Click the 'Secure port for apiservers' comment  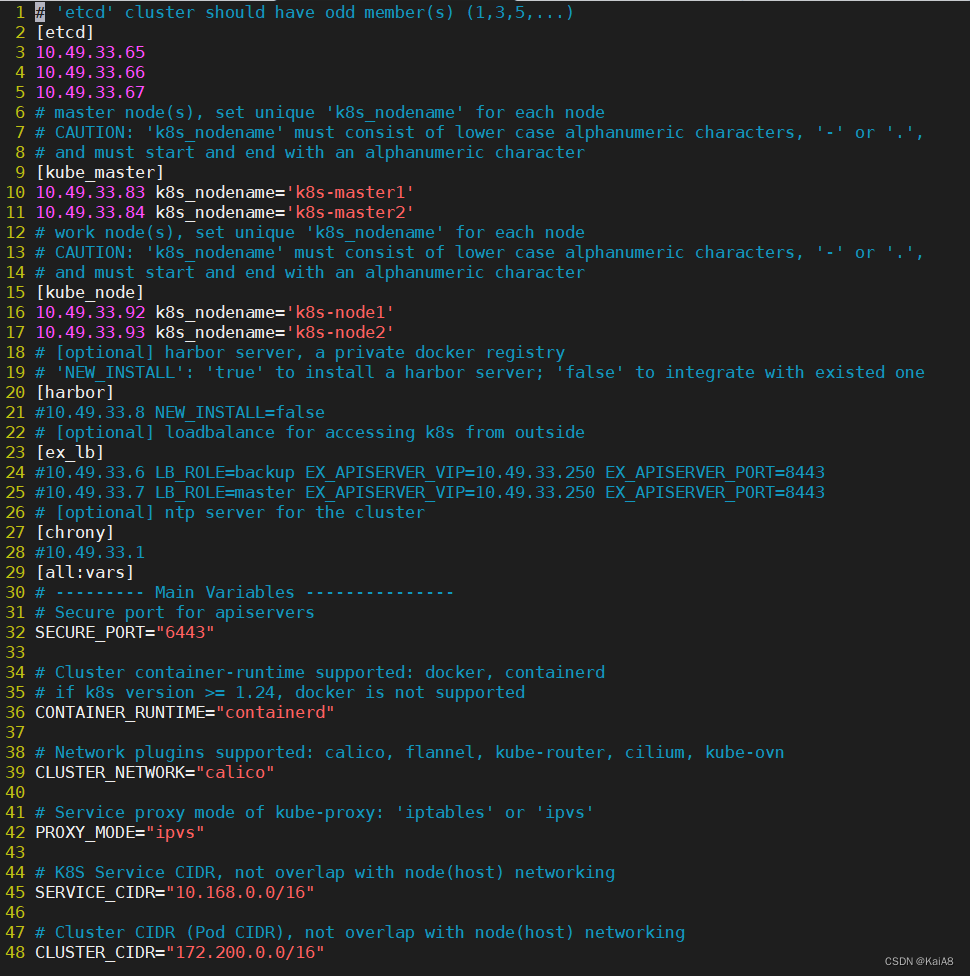coord(175,612)
